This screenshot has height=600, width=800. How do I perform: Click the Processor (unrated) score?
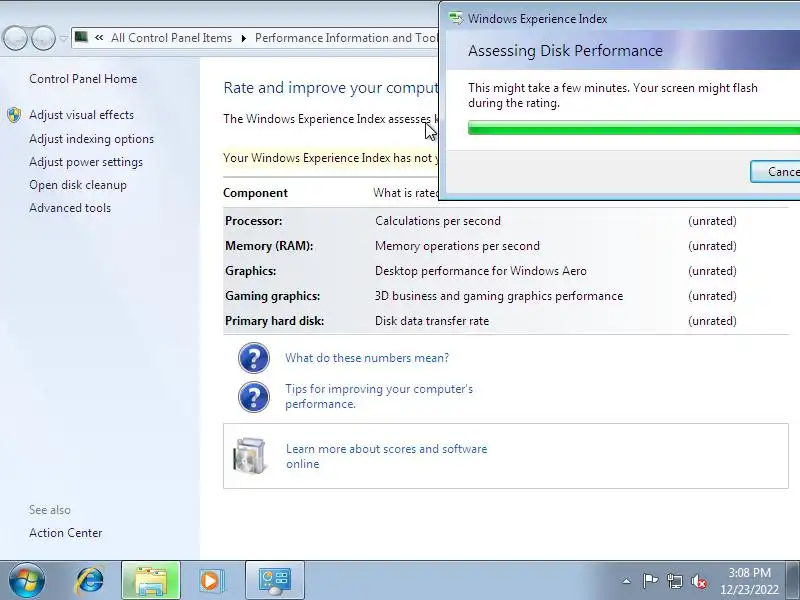tap(712, 221)
